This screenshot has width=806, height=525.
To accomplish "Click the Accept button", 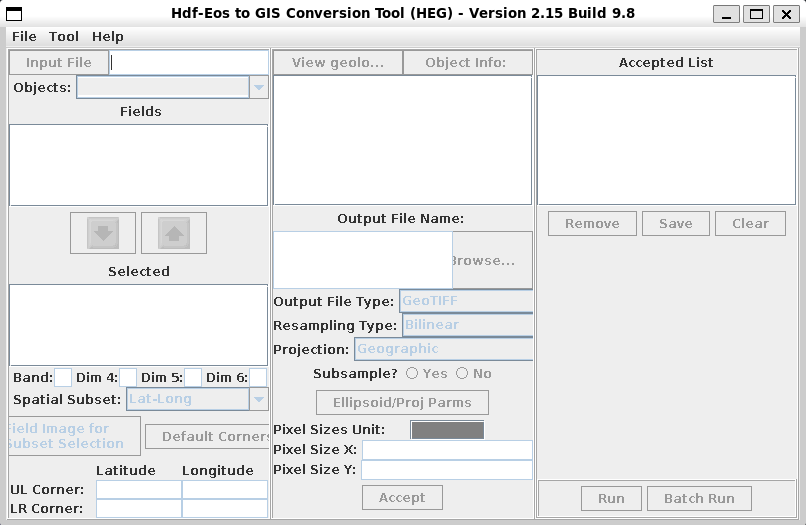I will [402, 497].
